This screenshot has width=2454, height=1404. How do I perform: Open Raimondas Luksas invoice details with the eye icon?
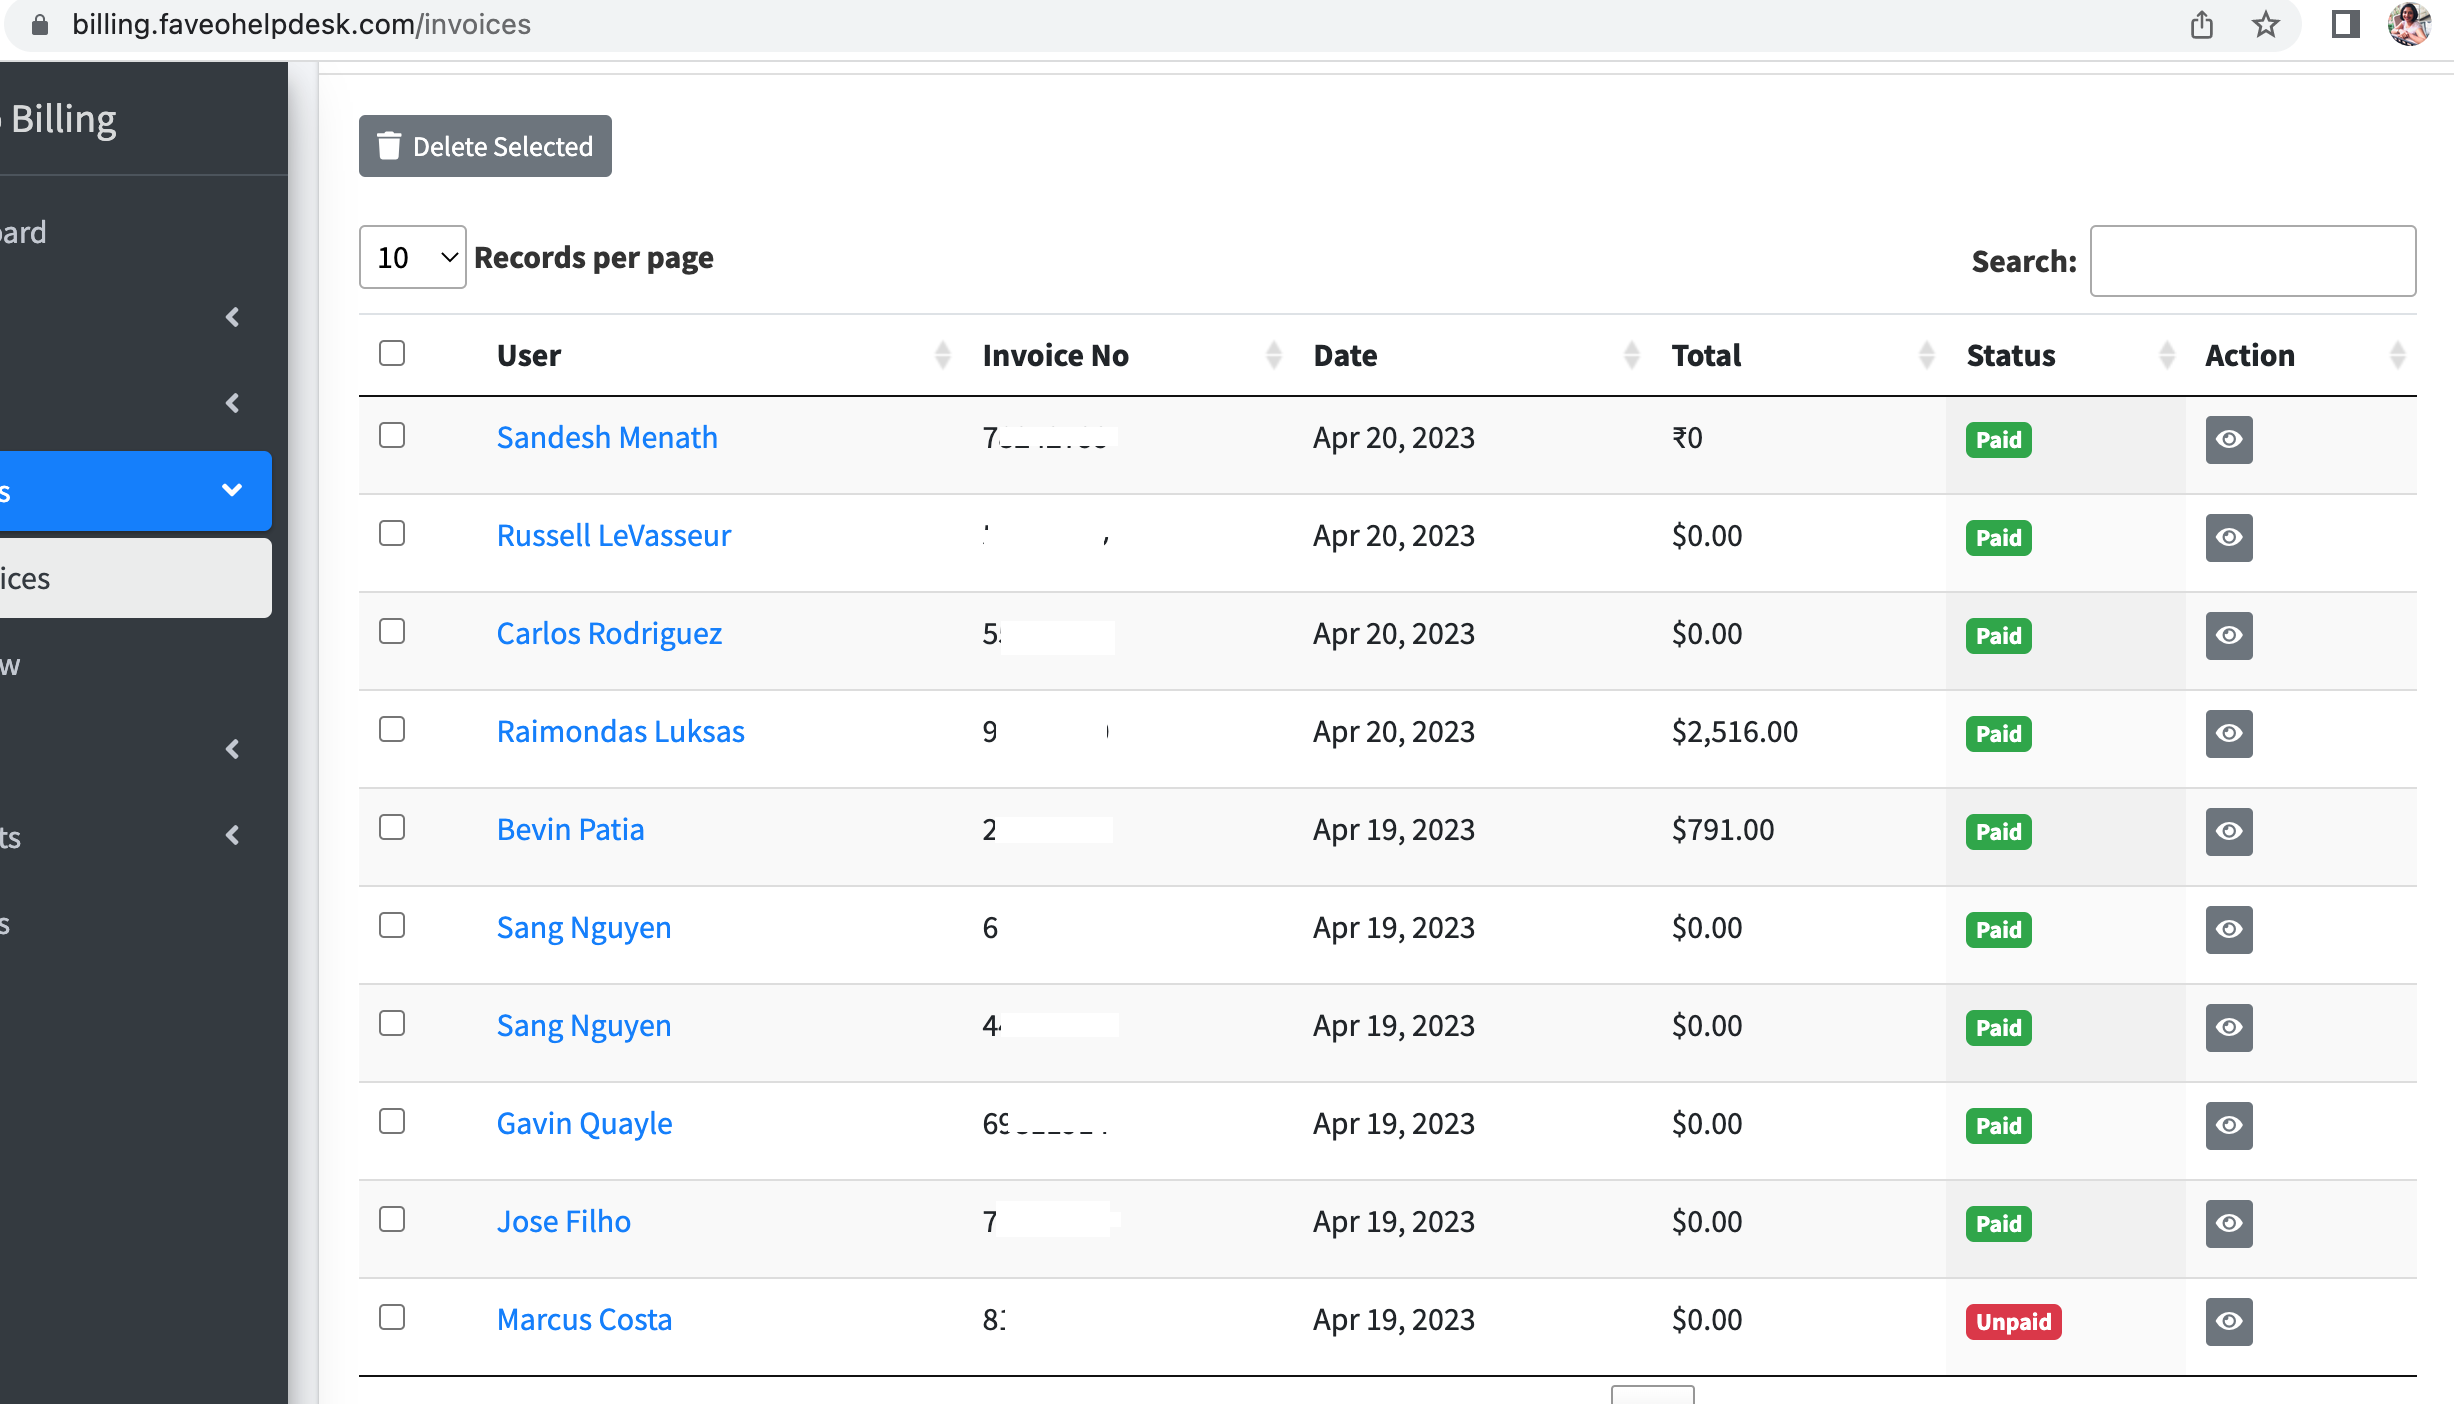pos(2229,733)
